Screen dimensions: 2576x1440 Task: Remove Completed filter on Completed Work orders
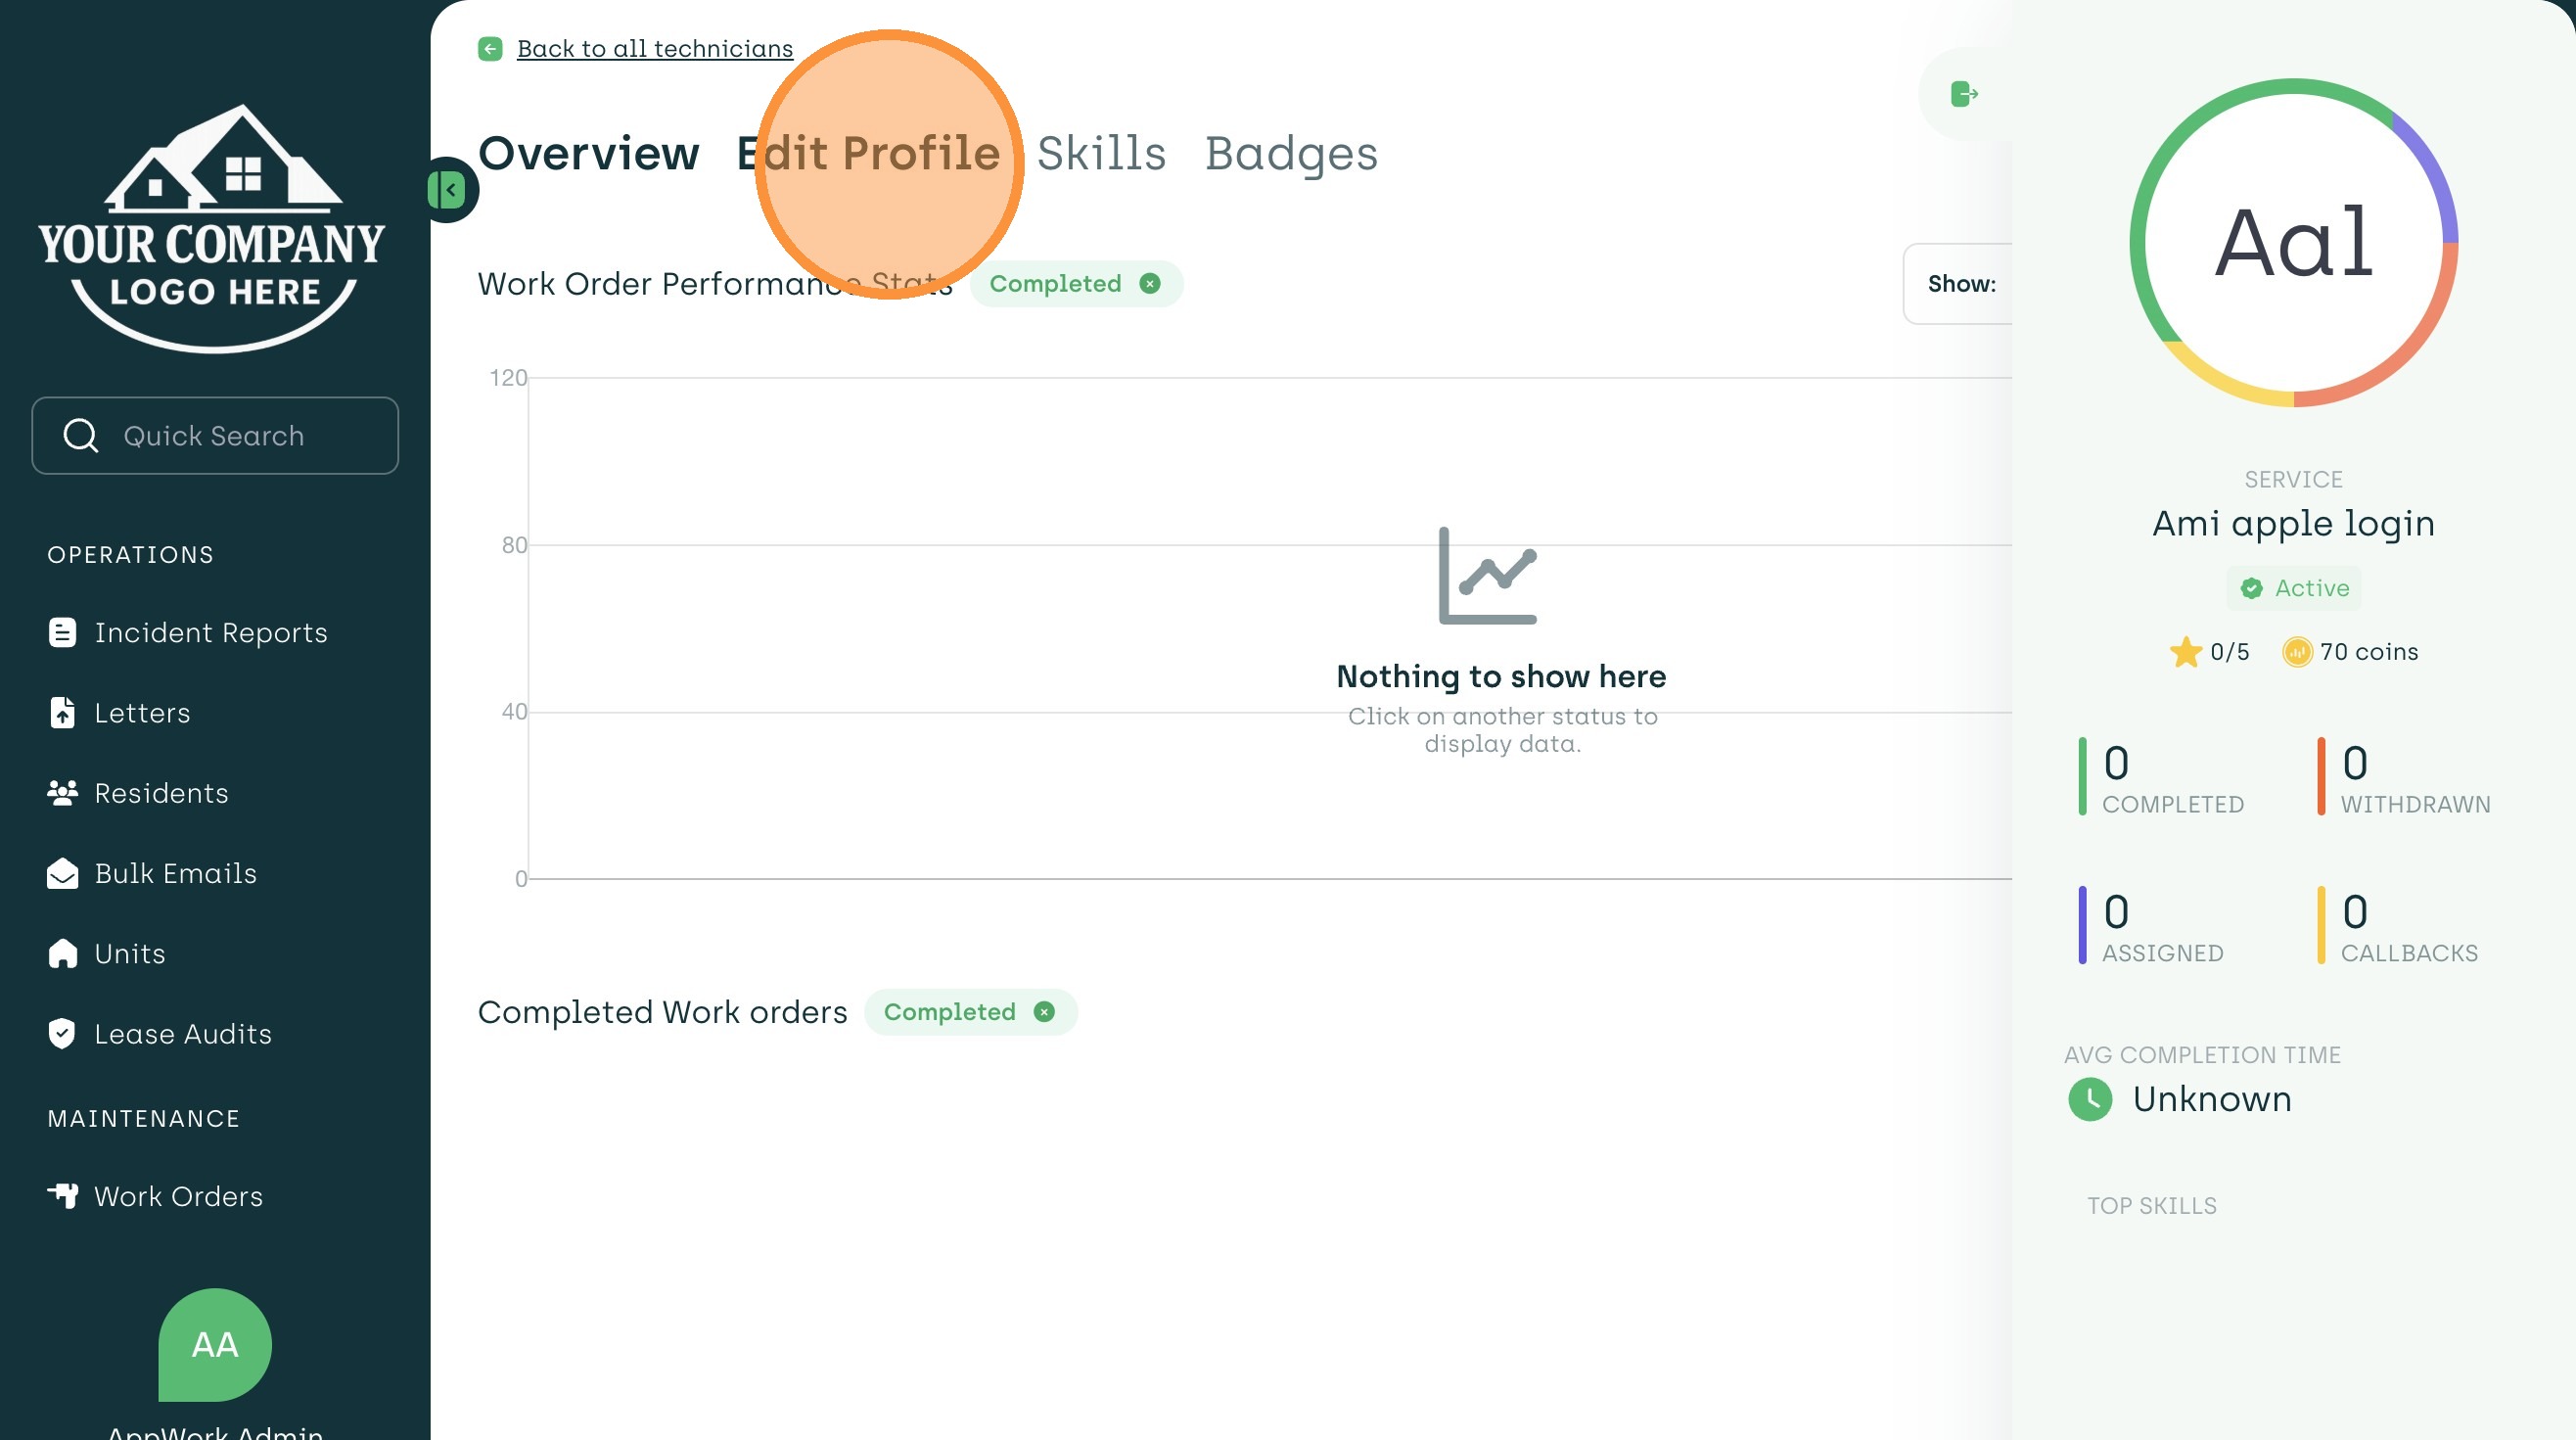tap(1044, 1012)
